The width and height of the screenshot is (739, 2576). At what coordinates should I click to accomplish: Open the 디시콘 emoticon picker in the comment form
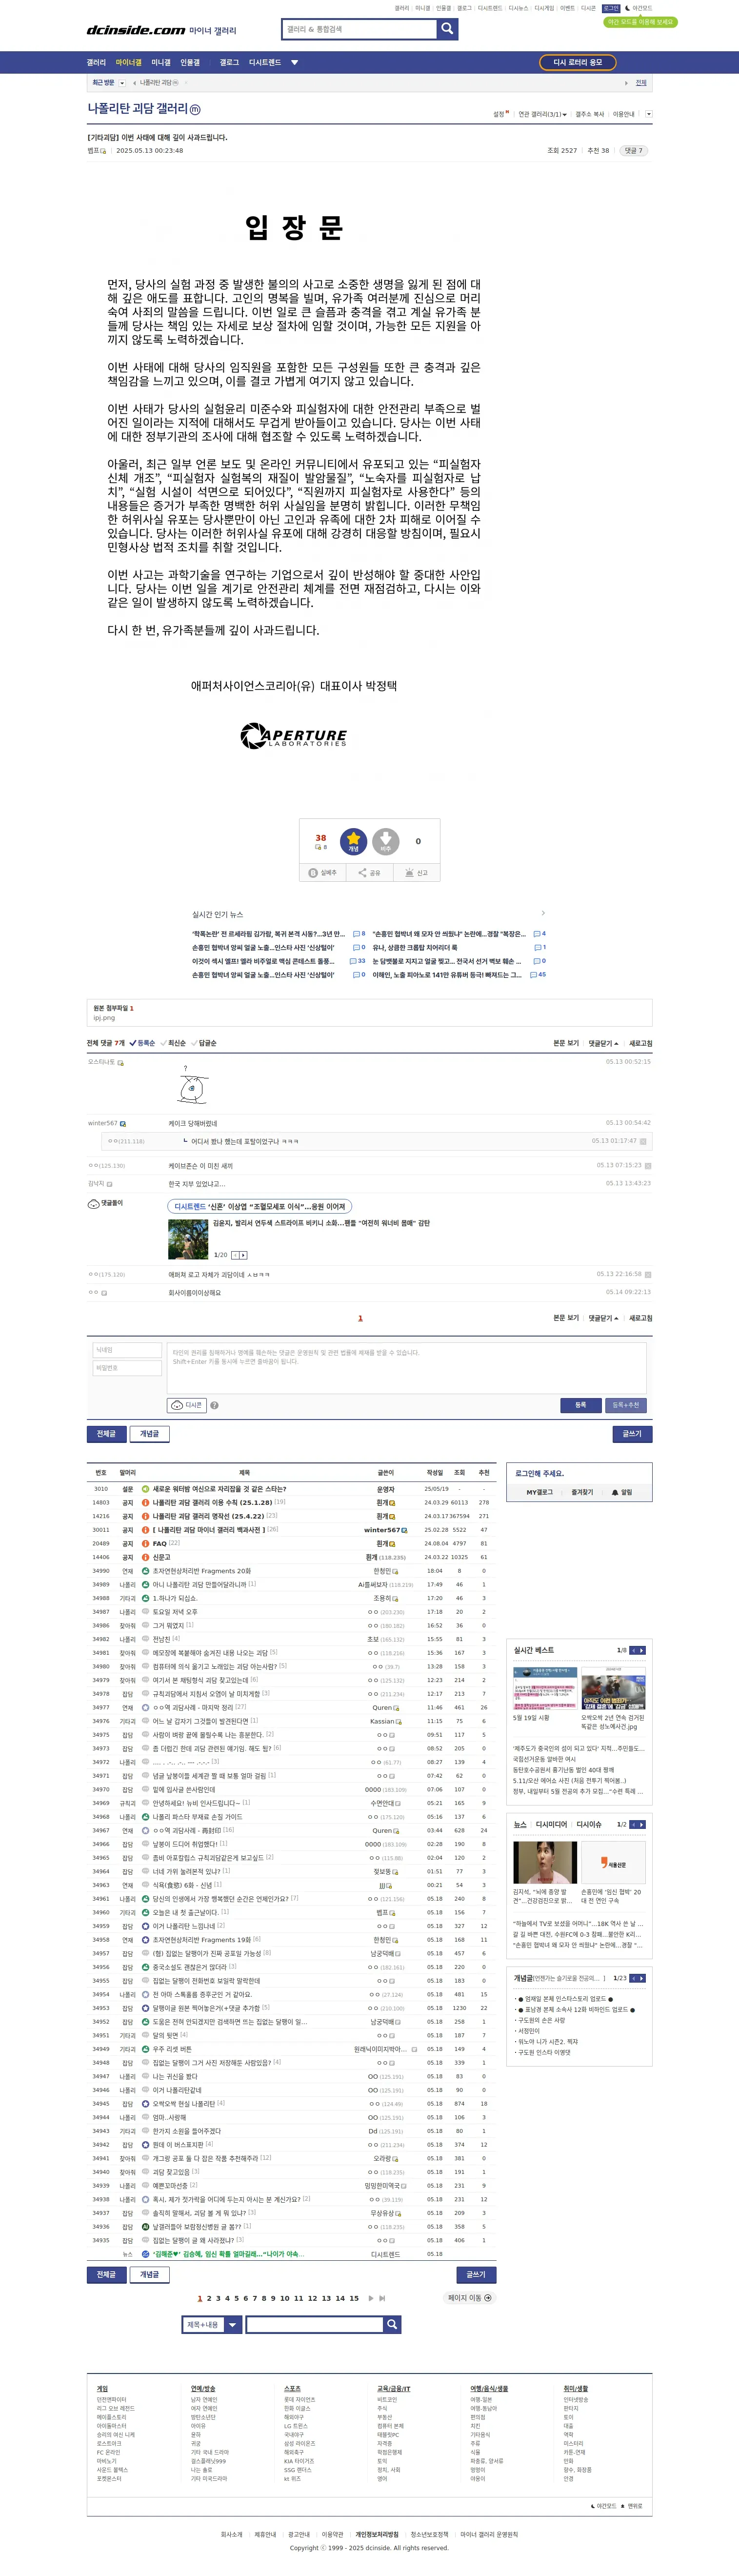[x=187, y=1405]
